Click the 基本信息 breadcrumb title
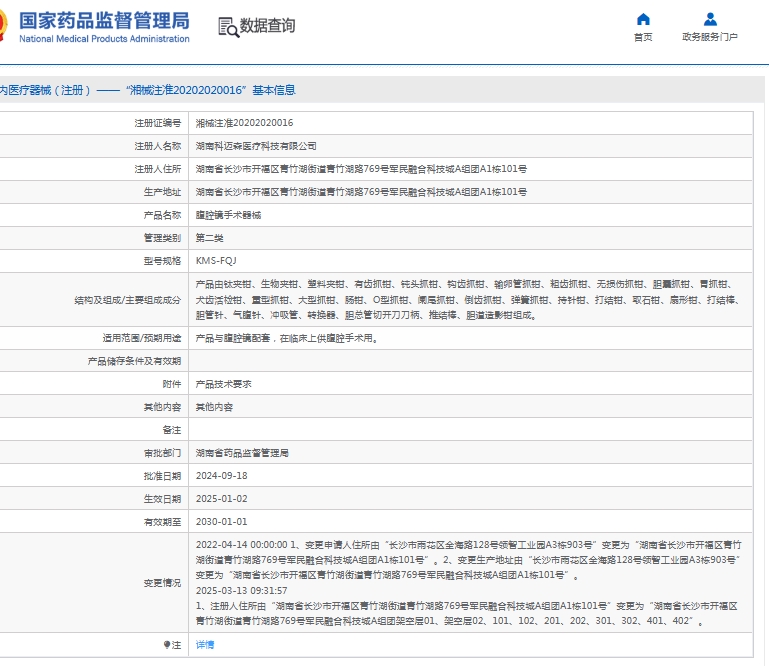This screenshot has width=769, height=666. pyautogui.click(x=274, y=90)
